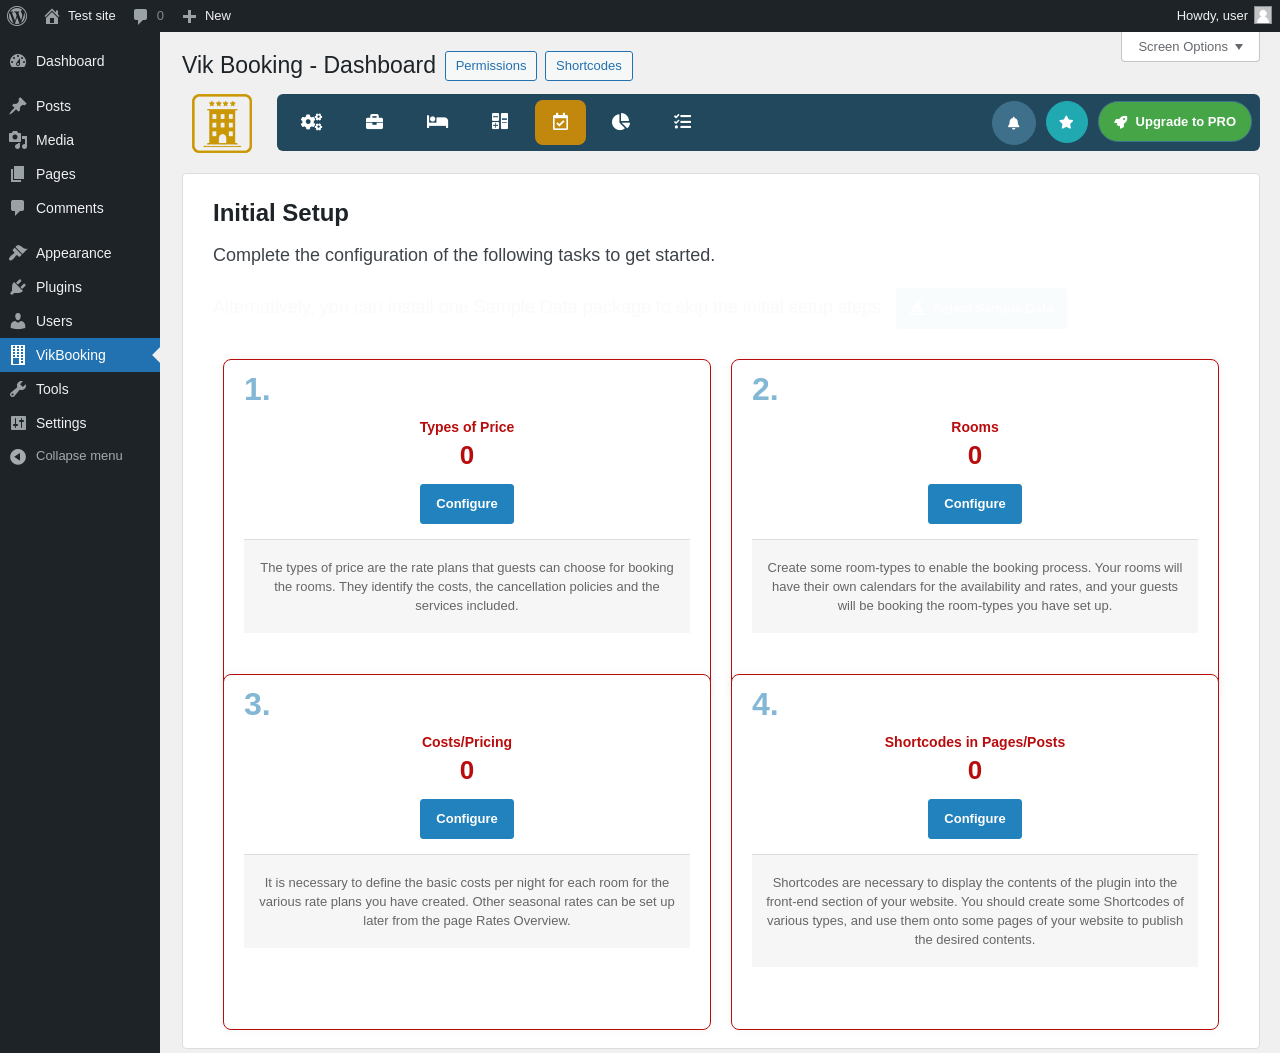Configure Costs/Pricing in step 3
This screenshot has height=1053, width=1280.
pyautogui.click(x=467, y=819)
